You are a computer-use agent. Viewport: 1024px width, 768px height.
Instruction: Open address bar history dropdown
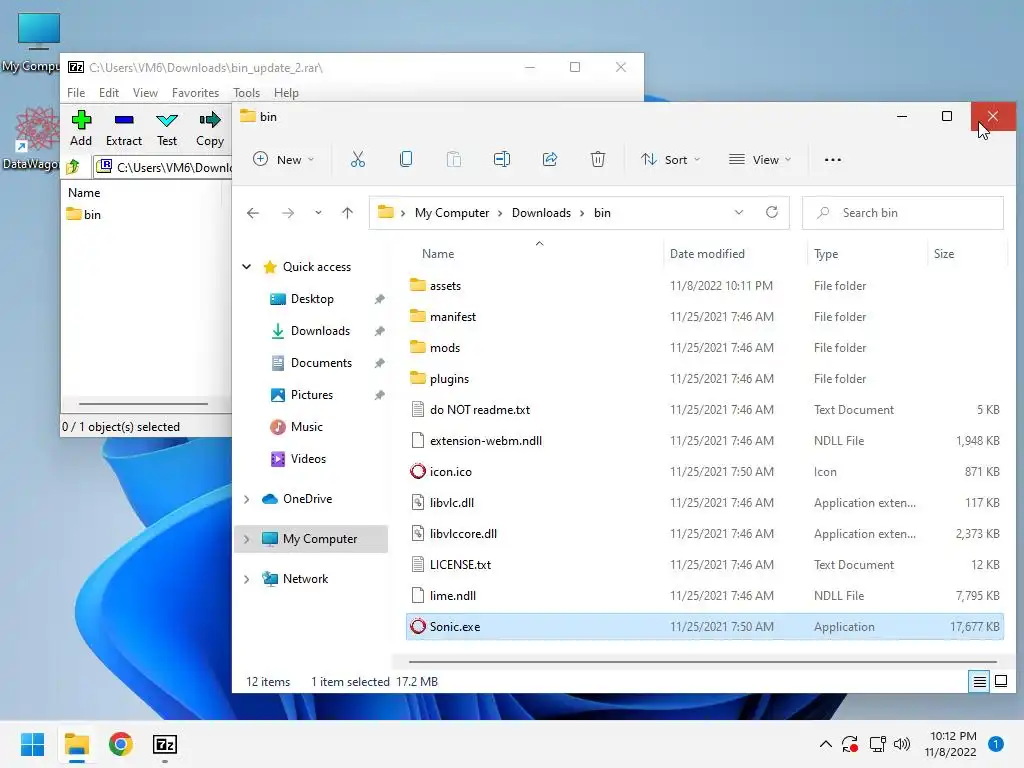coord(739,212)
